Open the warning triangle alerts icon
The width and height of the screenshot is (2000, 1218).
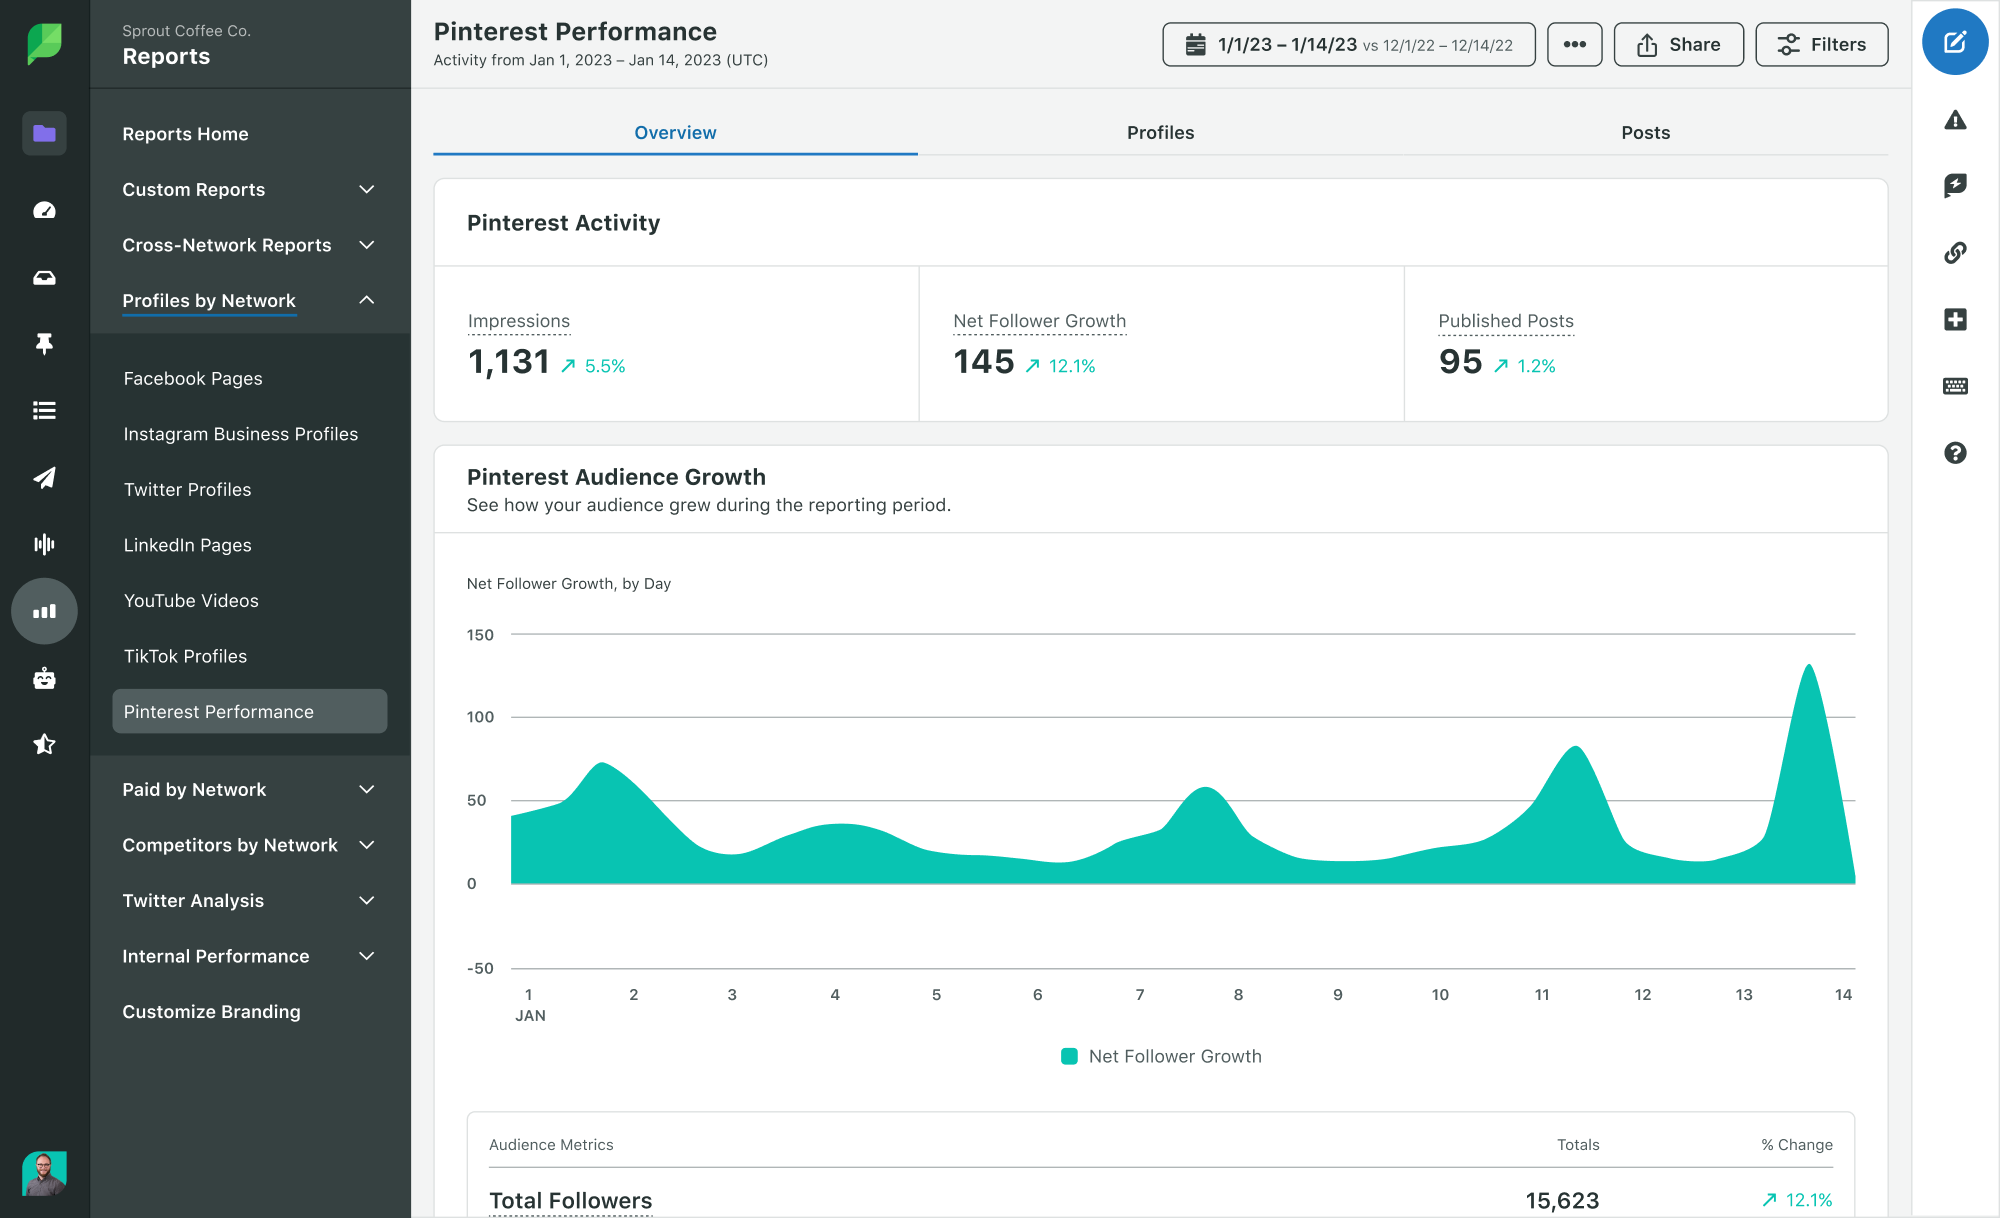(1955, 120)
